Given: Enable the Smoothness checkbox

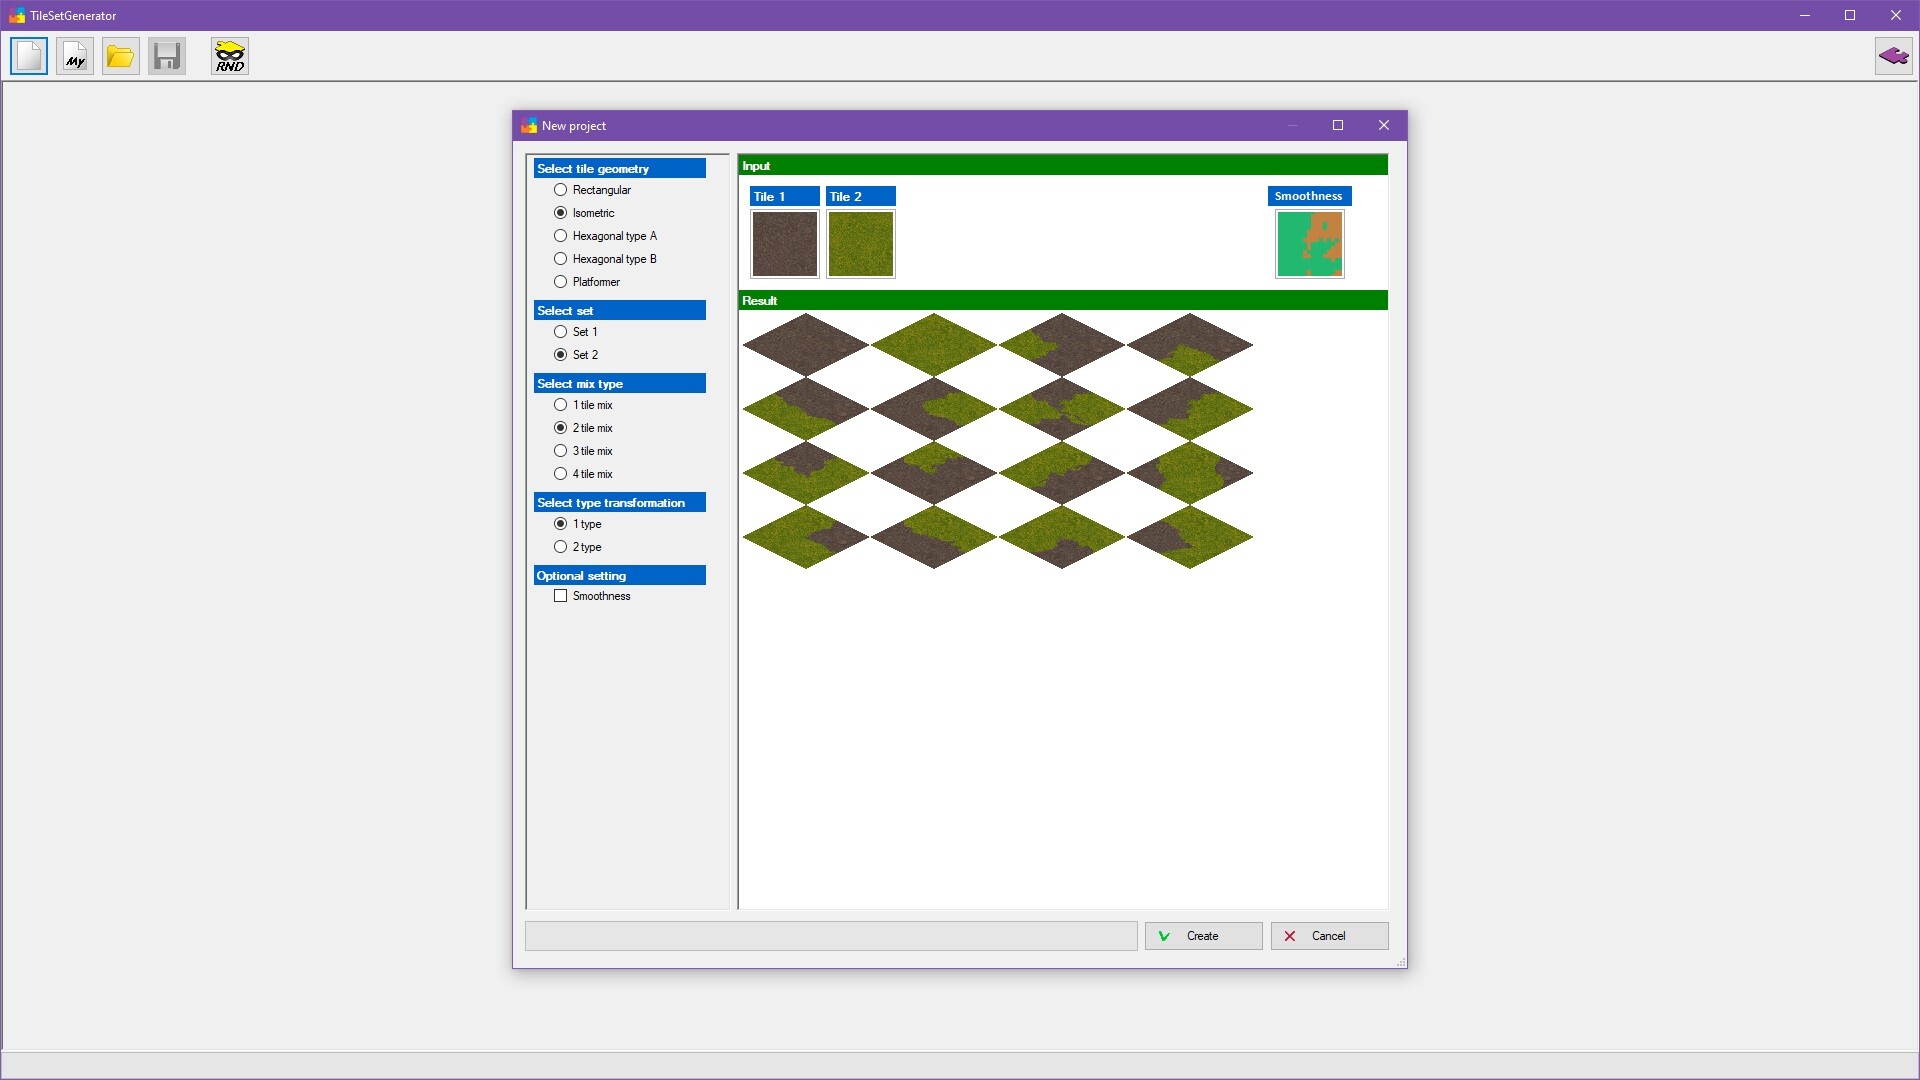Looking at the screenshot, I should click(561, 596).
